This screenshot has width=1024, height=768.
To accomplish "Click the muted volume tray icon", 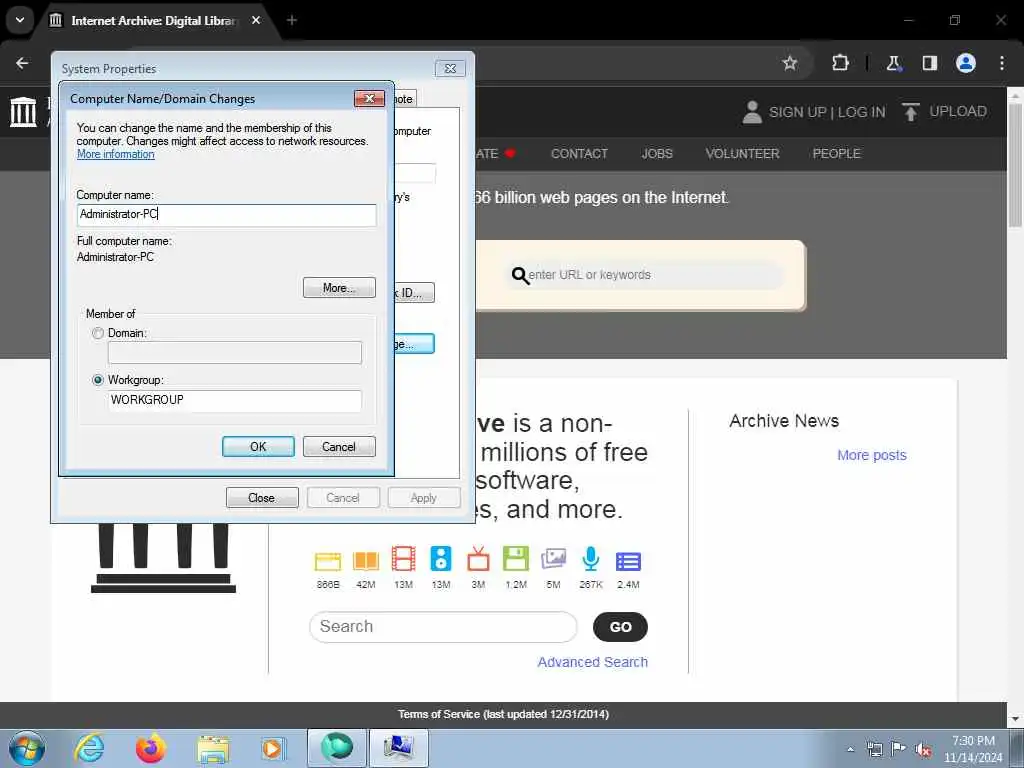I will 923,750.
